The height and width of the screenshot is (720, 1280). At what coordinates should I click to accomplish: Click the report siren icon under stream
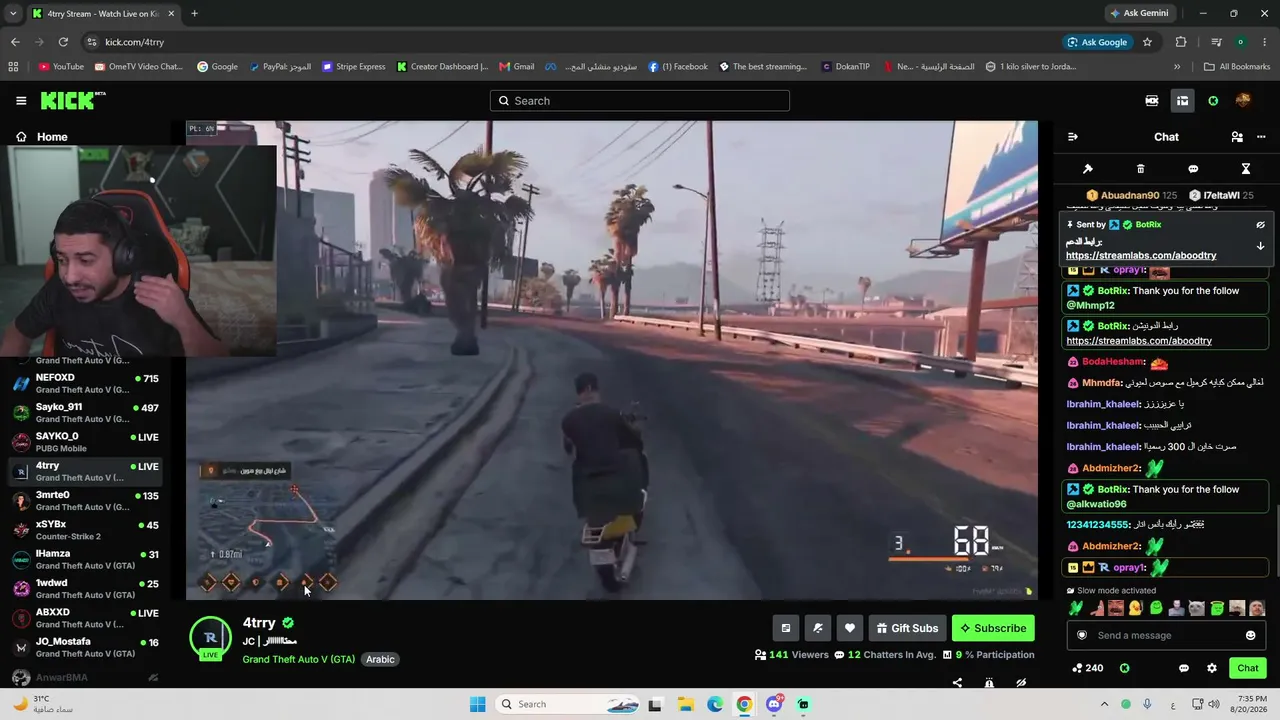[989, 683]
